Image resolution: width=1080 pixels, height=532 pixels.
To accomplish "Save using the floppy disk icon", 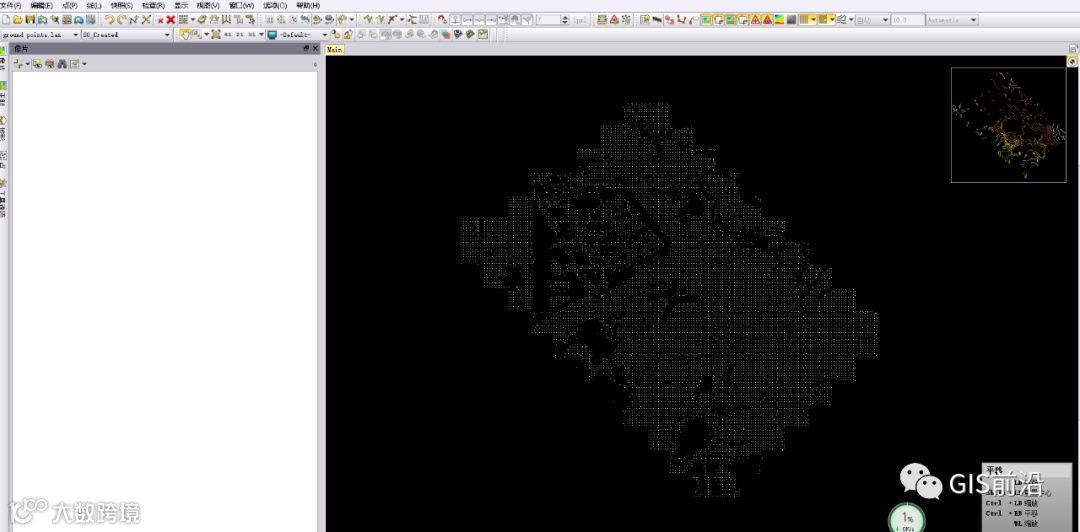I will click(30, 20).
